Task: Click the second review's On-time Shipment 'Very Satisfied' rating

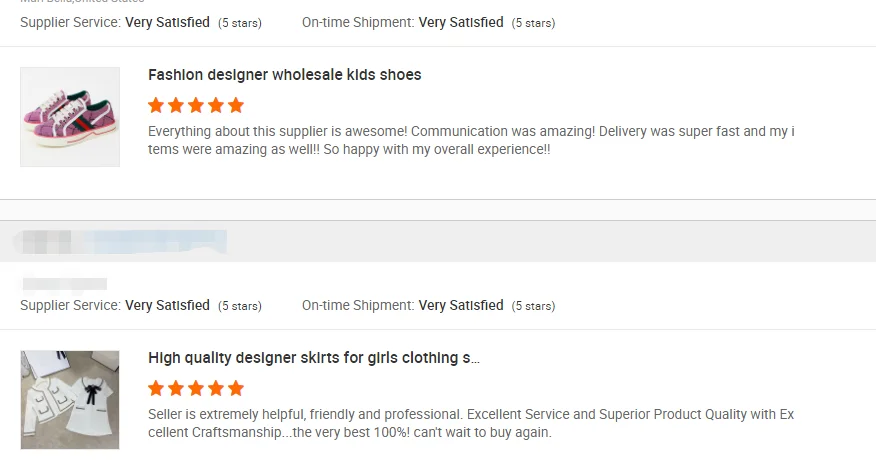Action: point(461,305)
